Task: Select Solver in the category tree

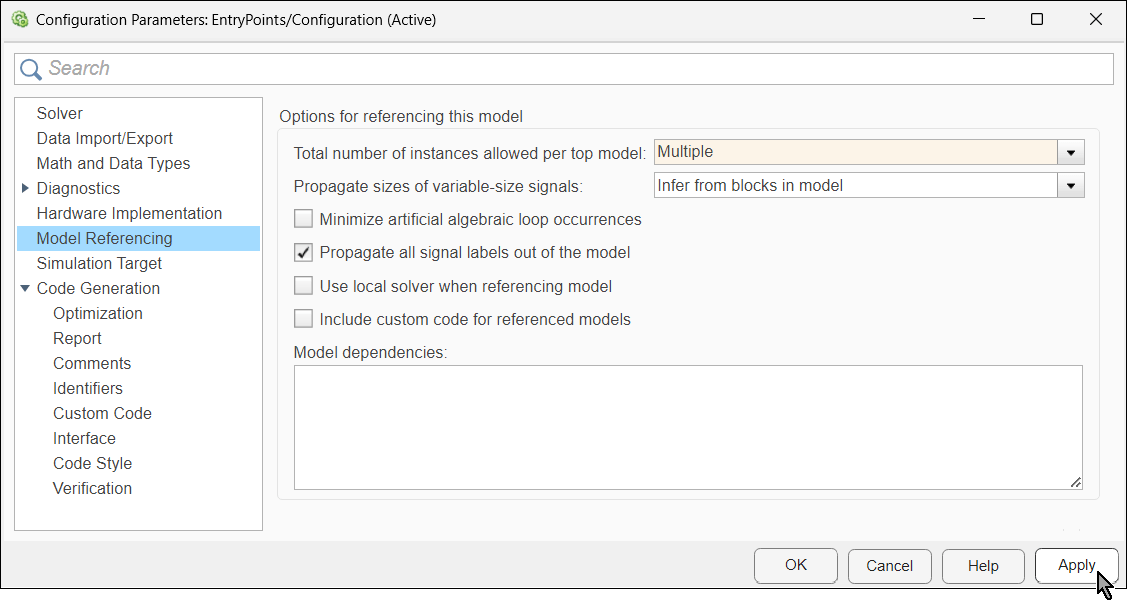Action: pos(59,112)
